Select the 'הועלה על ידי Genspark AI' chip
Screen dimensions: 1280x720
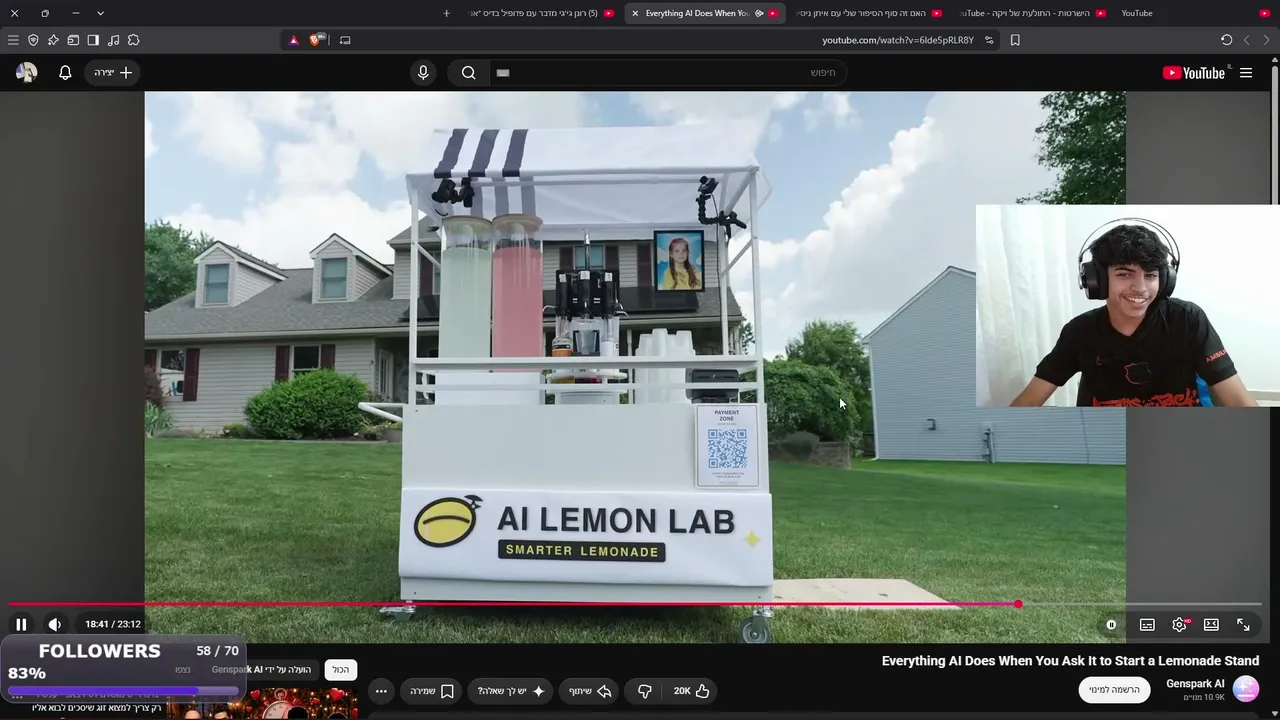(262, 670)
